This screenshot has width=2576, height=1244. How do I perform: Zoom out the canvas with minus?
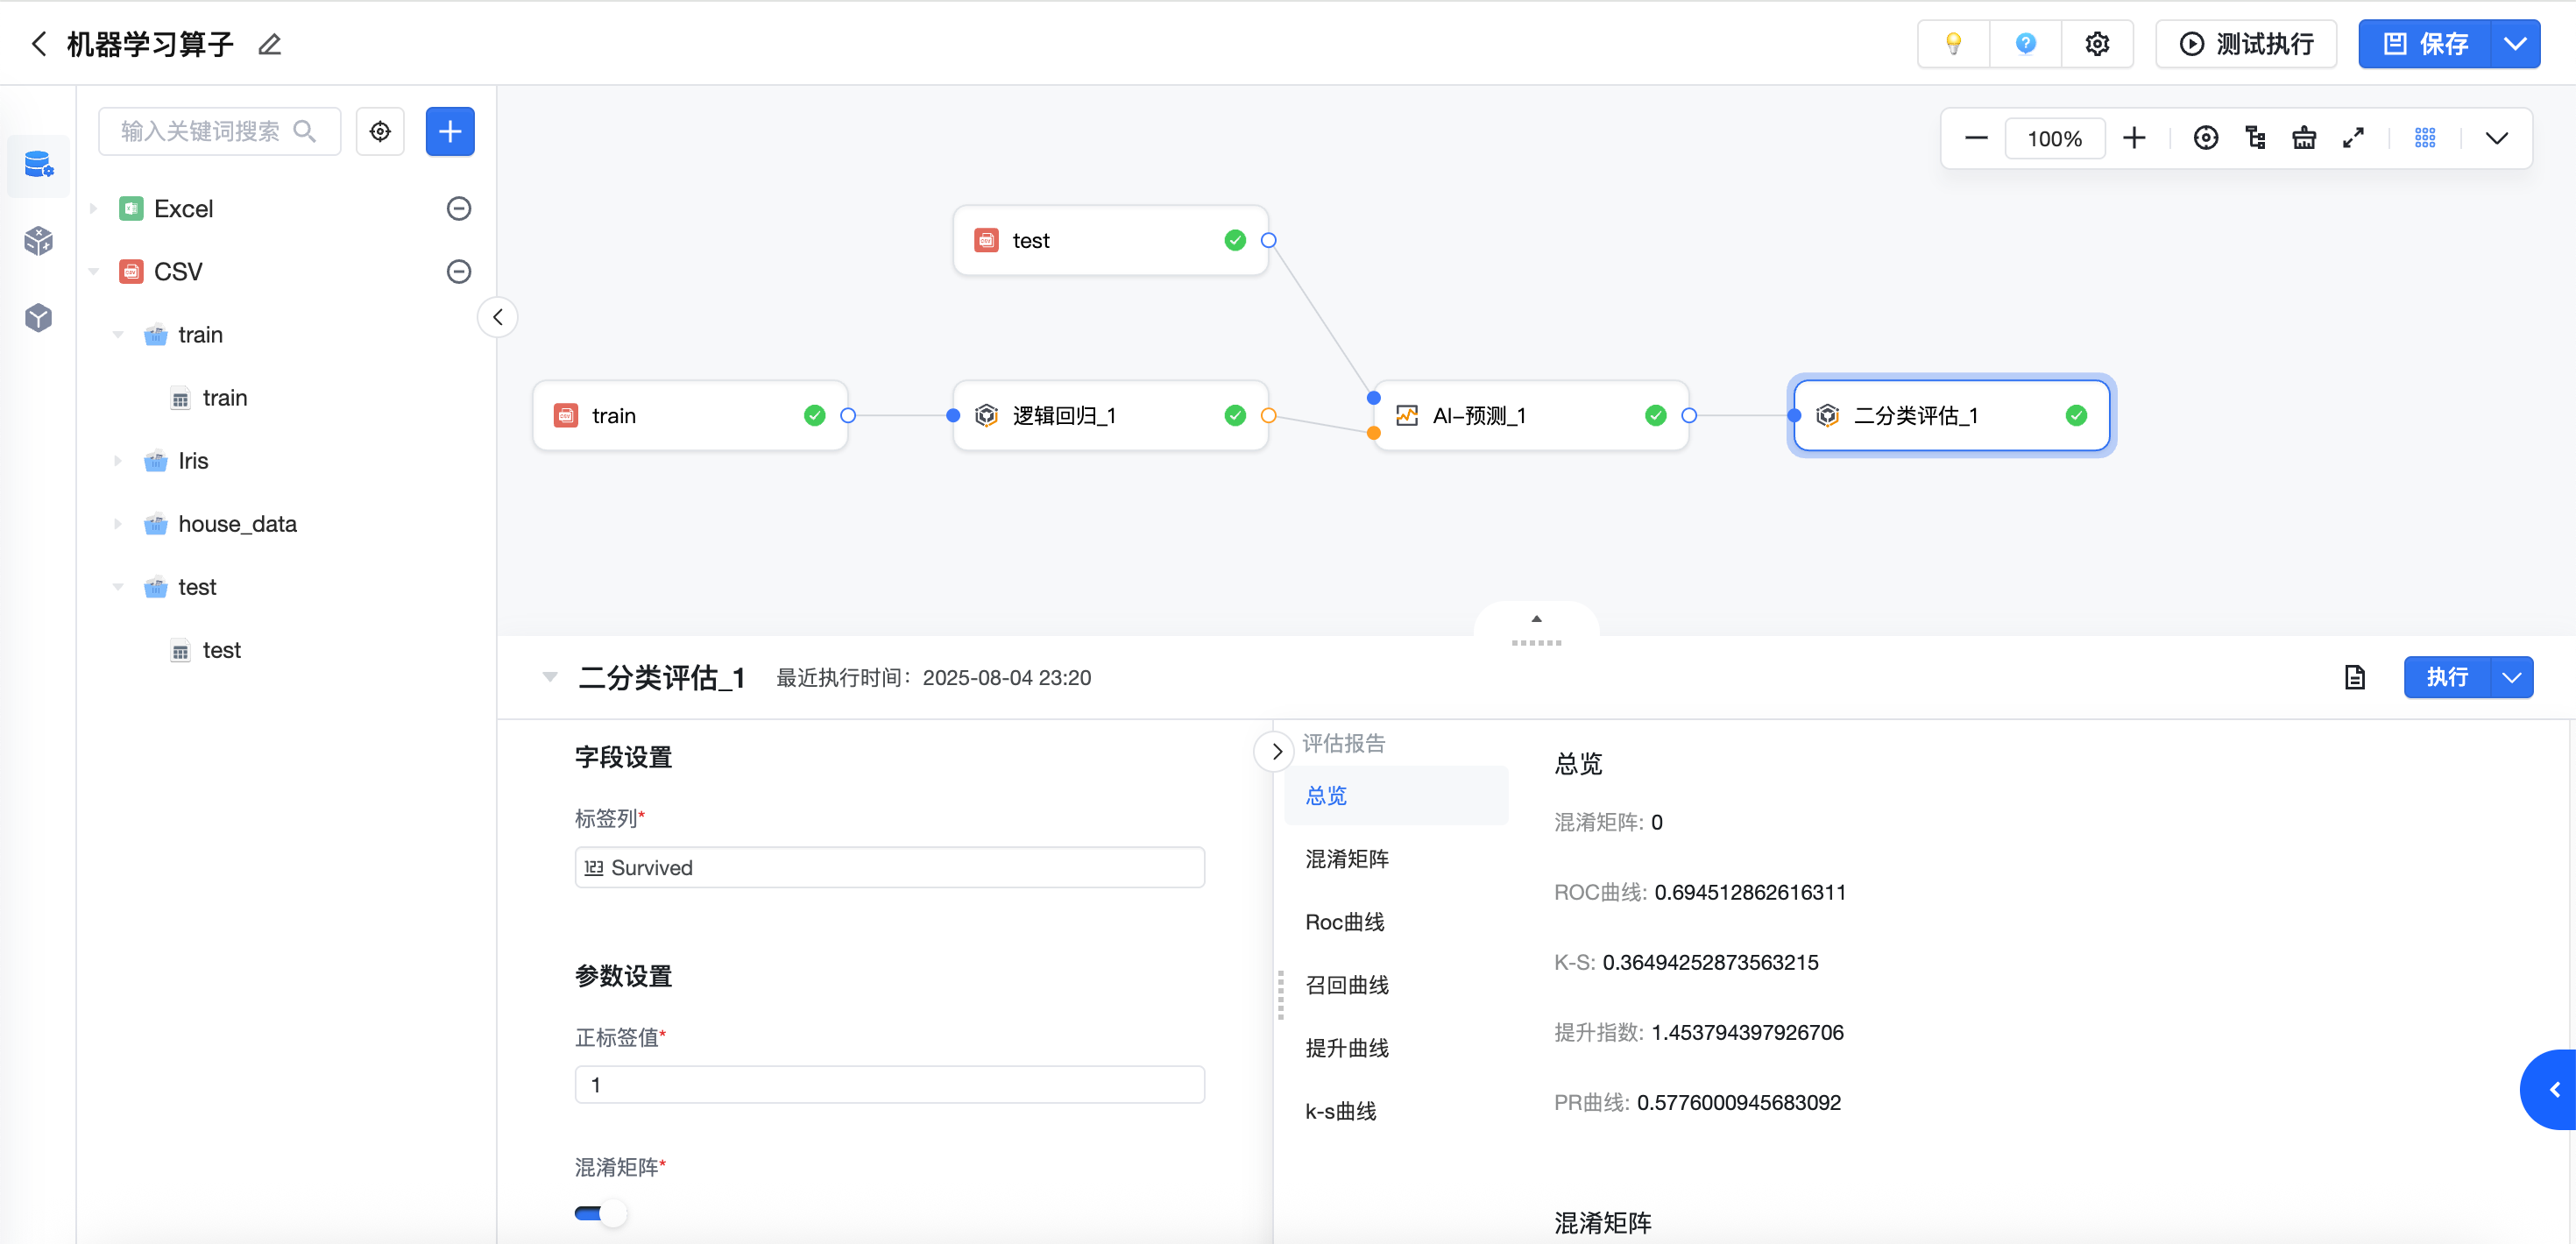point(1976,138)
